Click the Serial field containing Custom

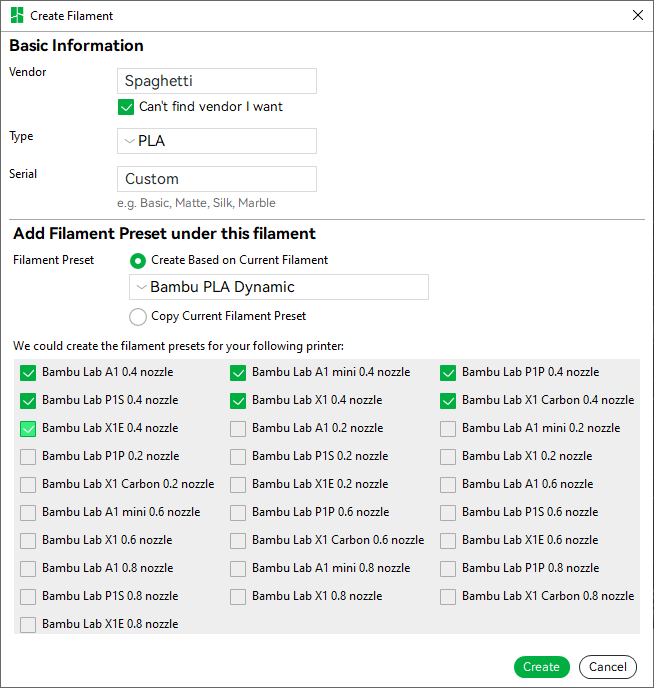(x=217, y=179)
